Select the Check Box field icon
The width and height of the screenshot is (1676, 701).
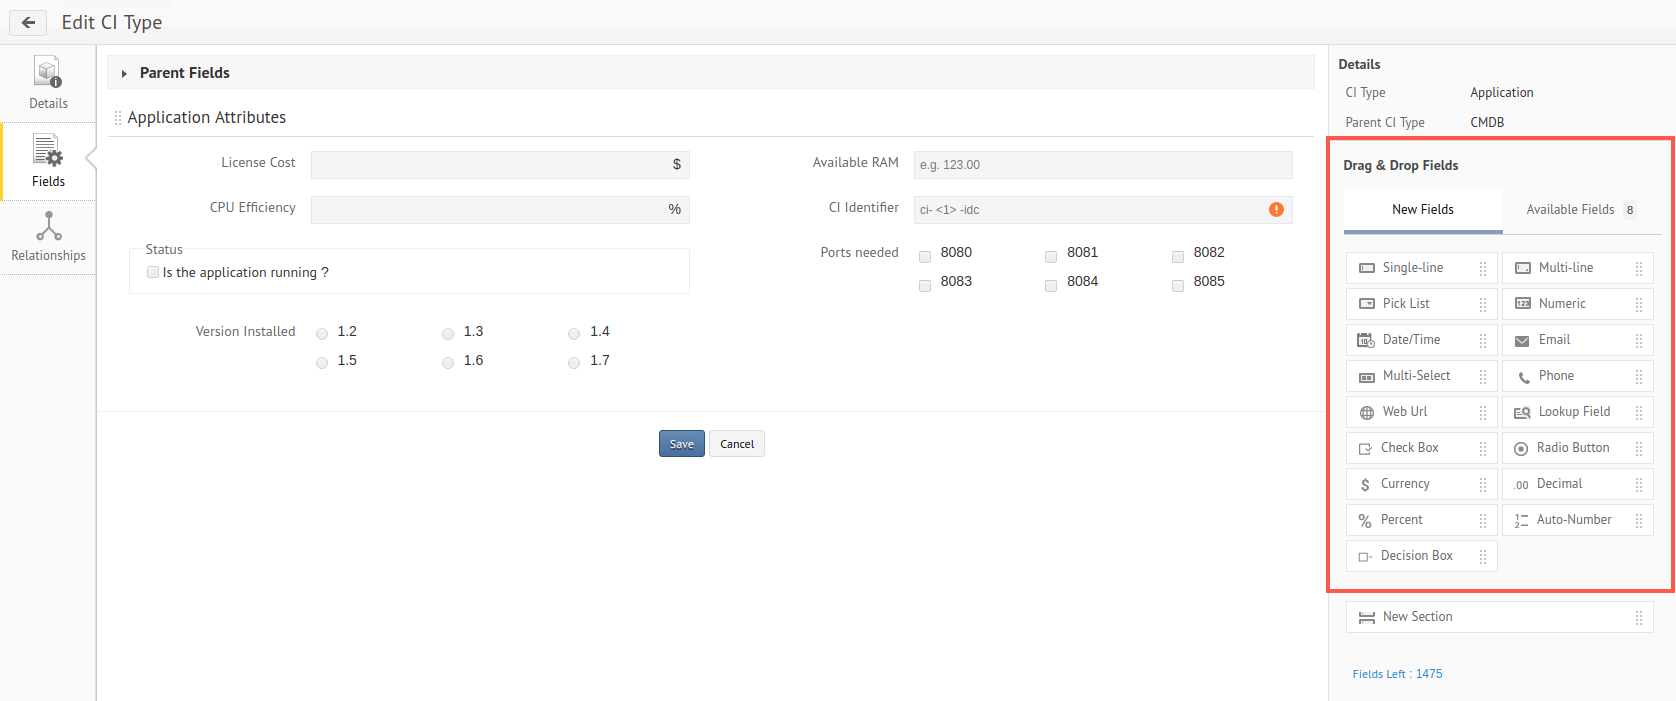(1365, 449)
